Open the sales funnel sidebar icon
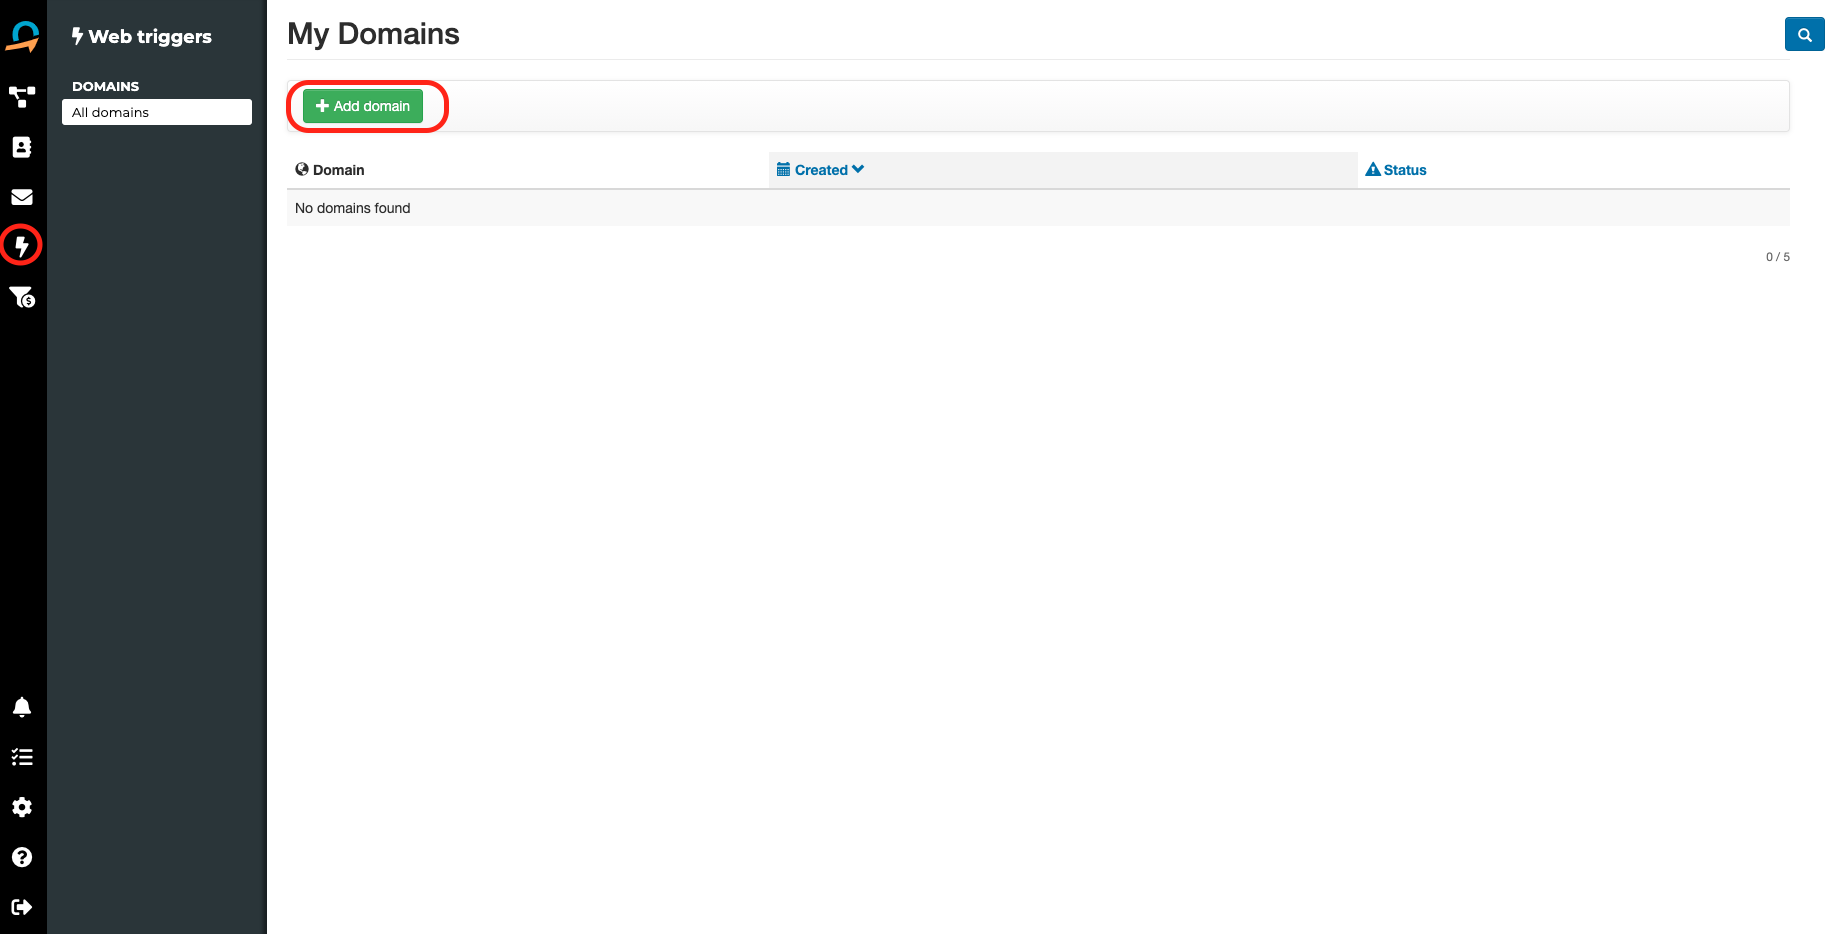Screen dimensions: 1841x934 coord(22,297)
